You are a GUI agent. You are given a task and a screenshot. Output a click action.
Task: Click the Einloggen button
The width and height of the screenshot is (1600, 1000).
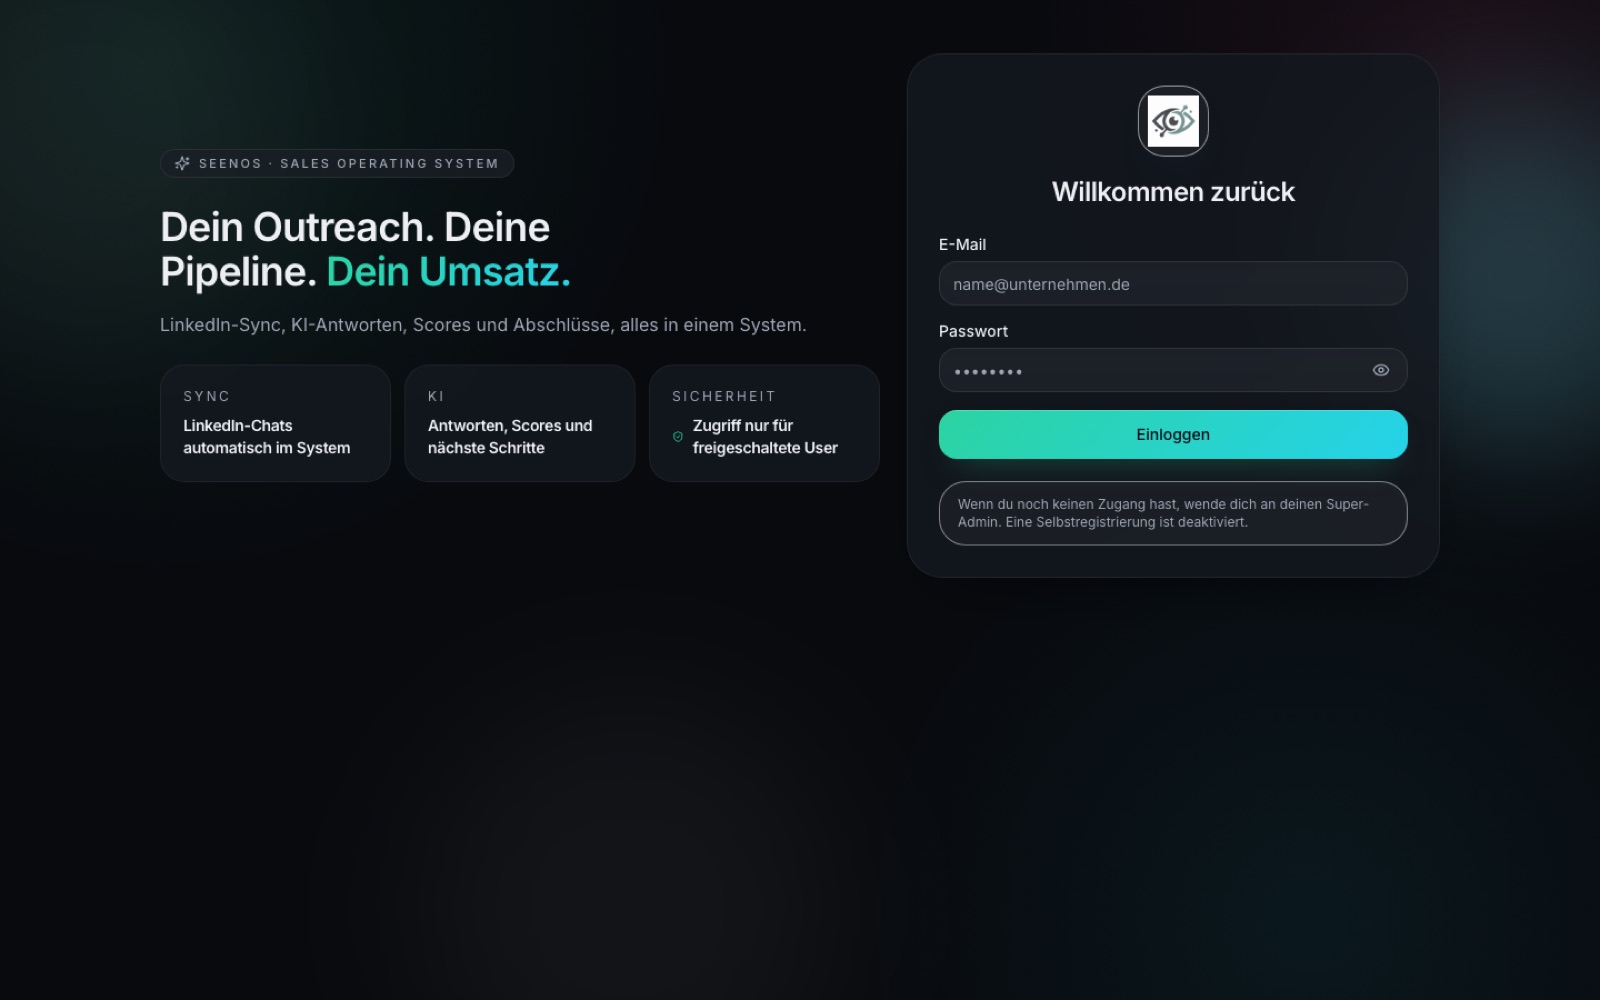pyautogui.click(x=1173, y=434)
